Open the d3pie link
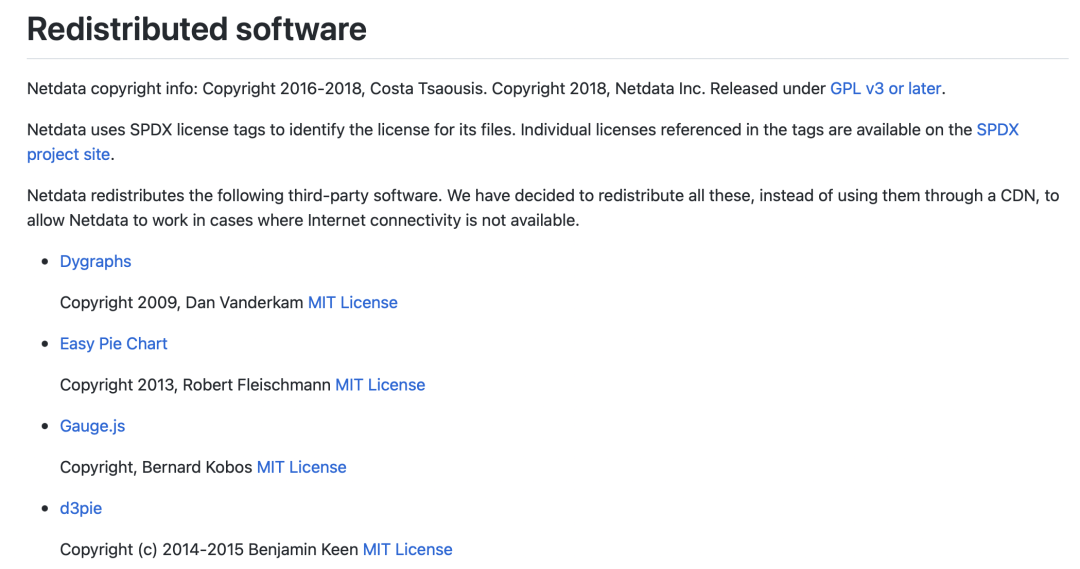The height and width of the screenshot is (569, 1080). (x=81, y=508)
